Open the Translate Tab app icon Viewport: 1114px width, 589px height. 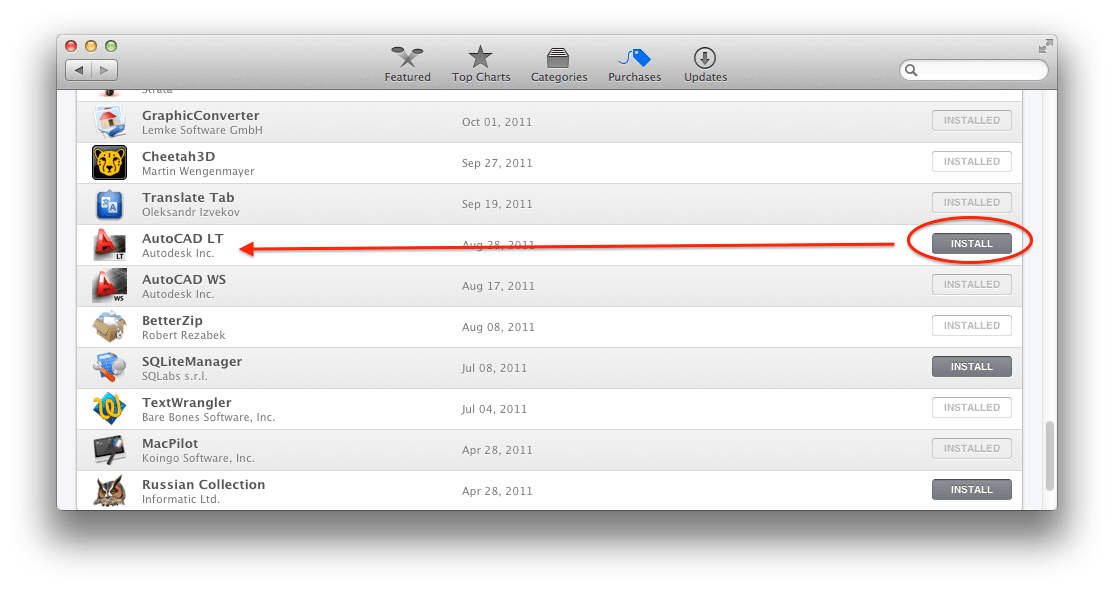pos(109,204)
